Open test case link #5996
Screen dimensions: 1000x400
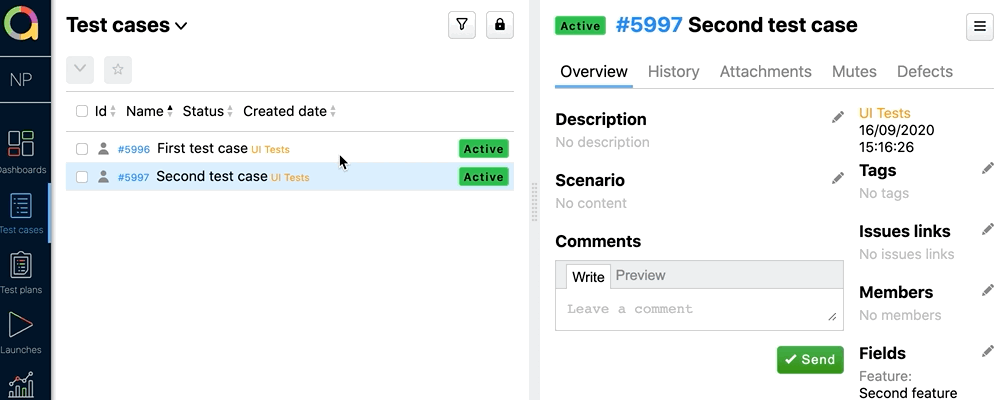pyautogui.click(x=133, y=150)
